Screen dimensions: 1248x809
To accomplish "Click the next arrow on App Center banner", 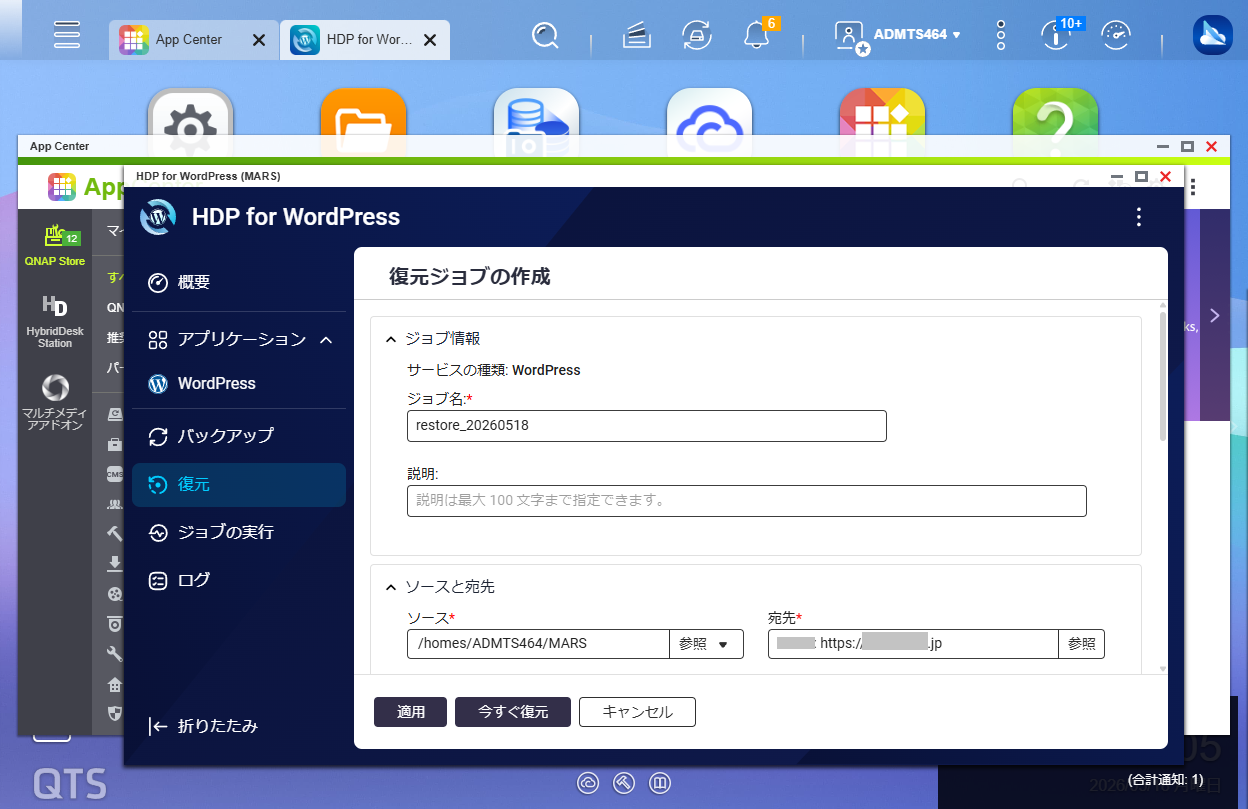I will click(1215, 315).
